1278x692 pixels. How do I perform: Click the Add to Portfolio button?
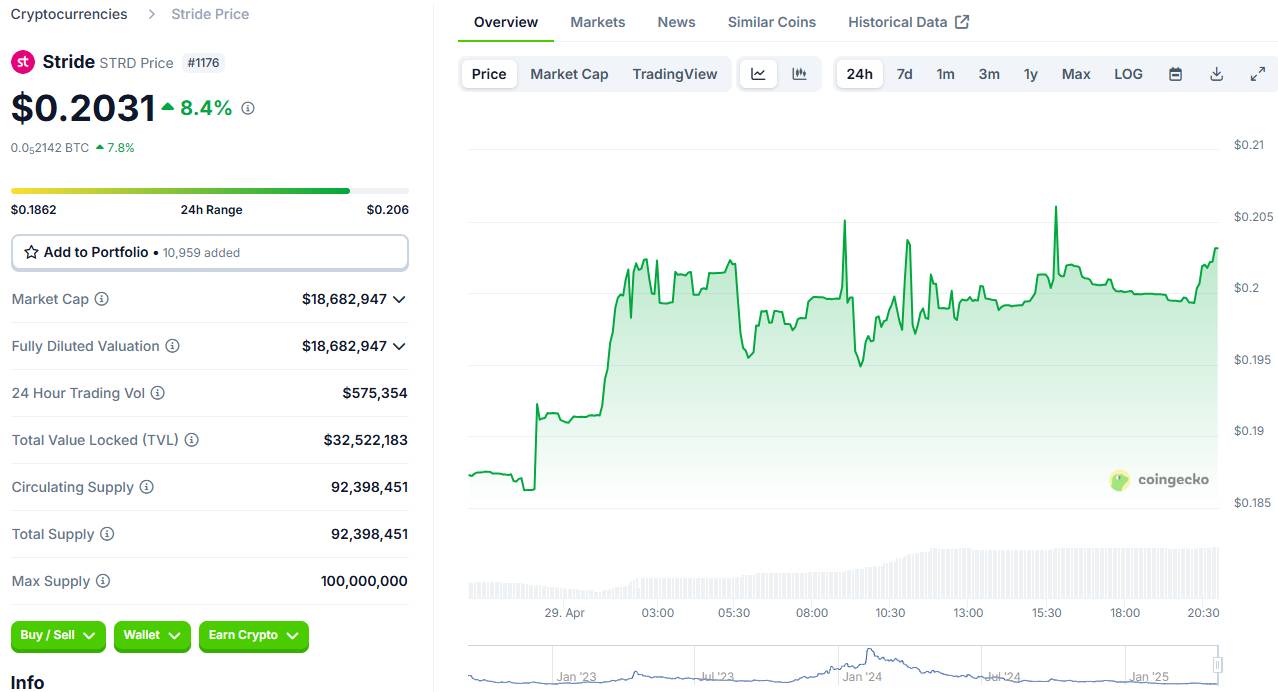[x=210, y=253]
